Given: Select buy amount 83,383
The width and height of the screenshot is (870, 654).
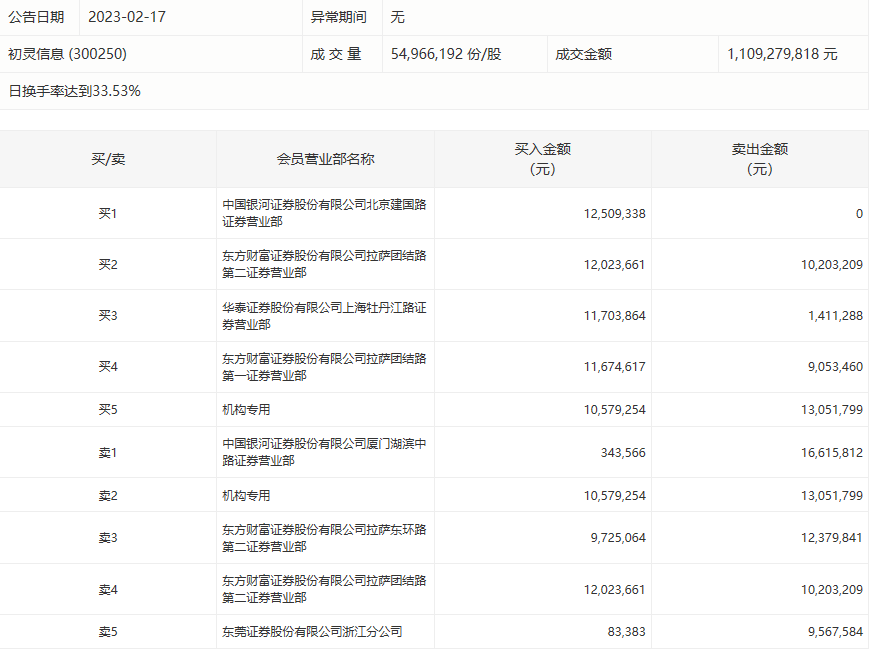Looking at the screenshot, I should (626, 632).
